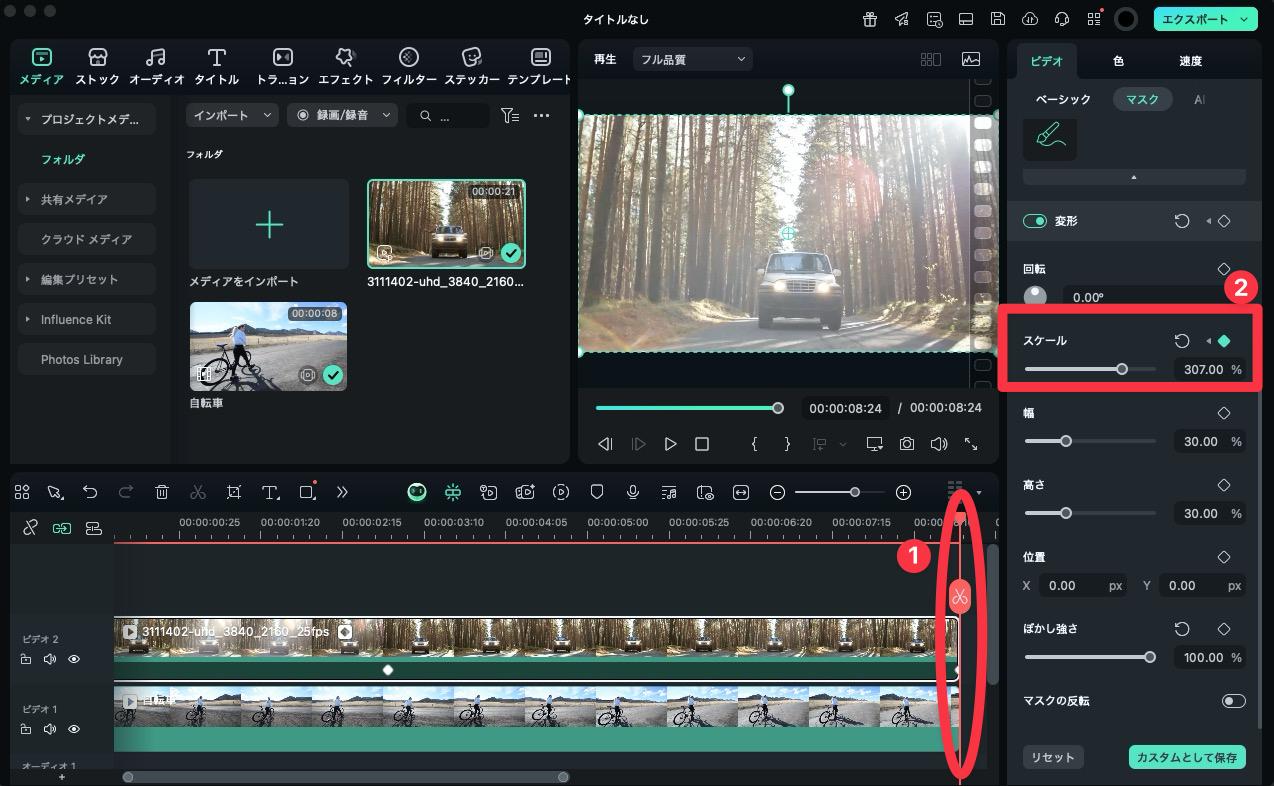The image size is (1274, 786).
Task: Mute the ビデオ 2 track
Action: [x=50, y=659]
